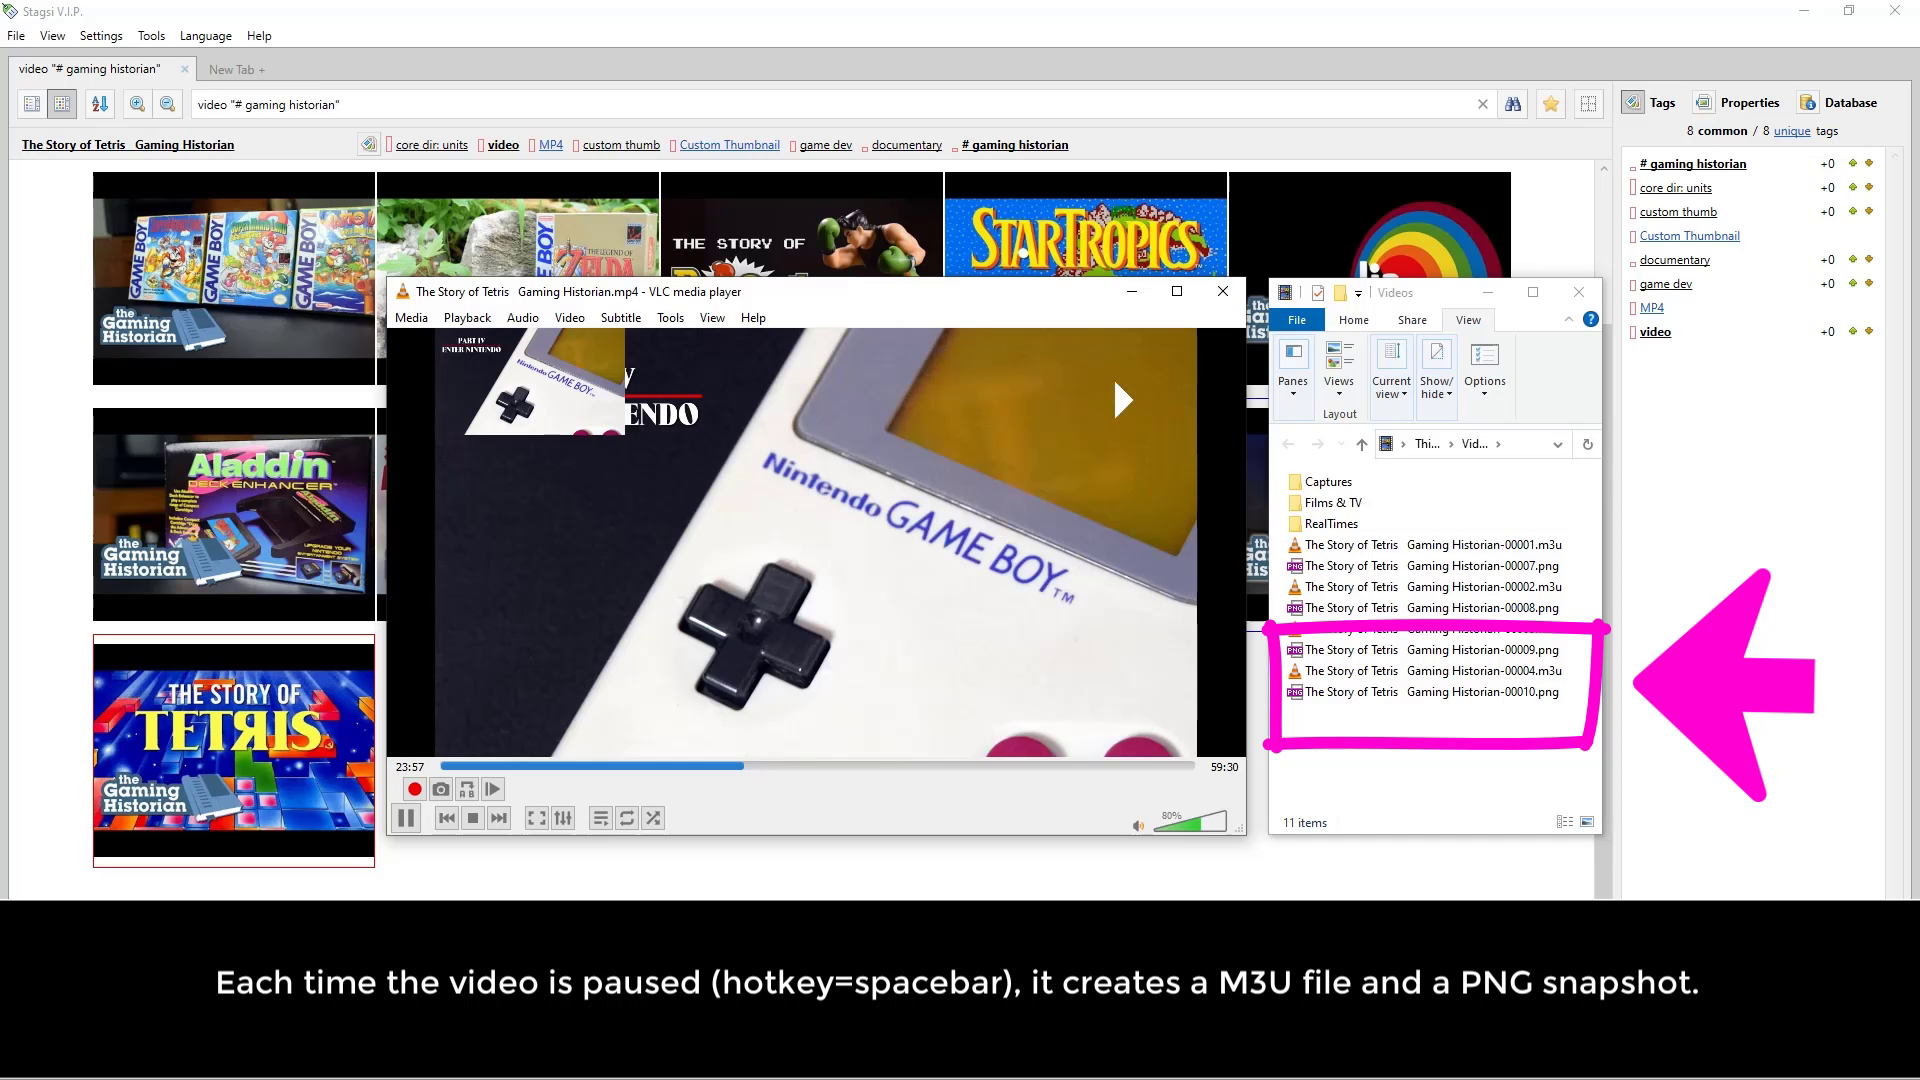Go up one folder in Explorer
The width and height of the screenshot is (1920, 1080).
click(x=1361, y=445)
